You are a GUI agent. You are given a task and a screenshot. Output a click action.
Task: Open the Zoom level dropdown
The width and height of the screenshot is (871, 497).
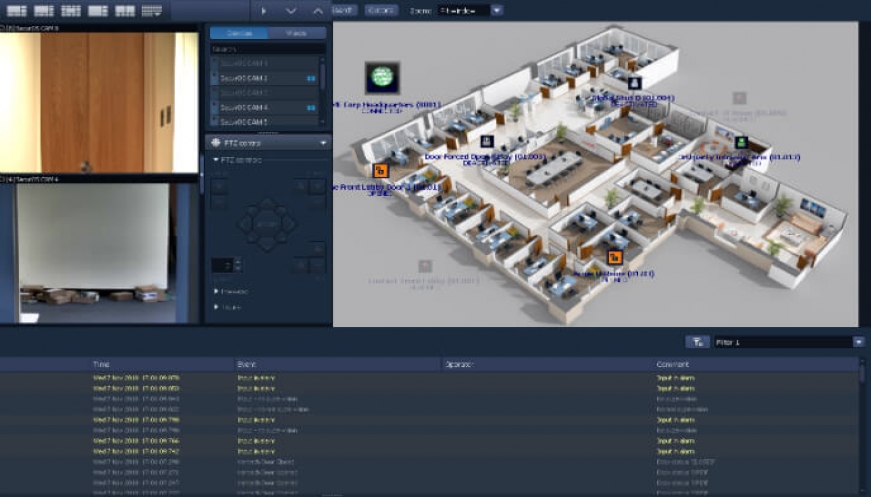point(470,11)
